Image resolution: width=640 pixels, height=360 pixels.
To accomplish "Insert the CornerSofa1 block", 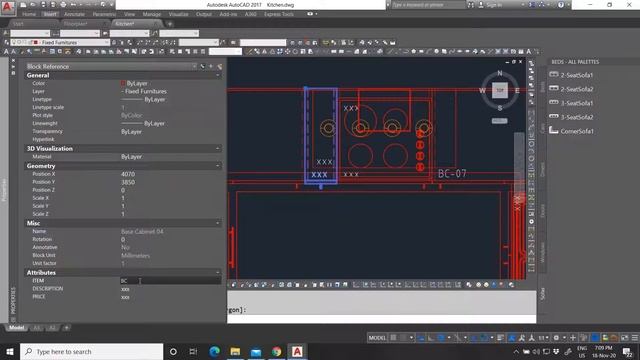I will coord(571,131).
